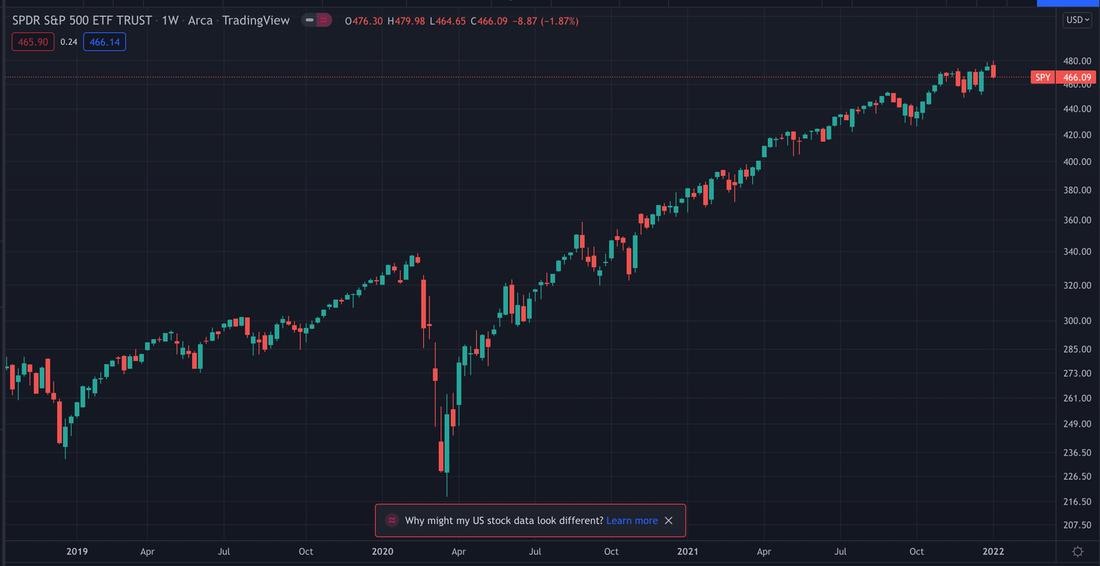Click the 400.00 level on price scale
Screen dimensions: 1100x566
pos(1076,161)
